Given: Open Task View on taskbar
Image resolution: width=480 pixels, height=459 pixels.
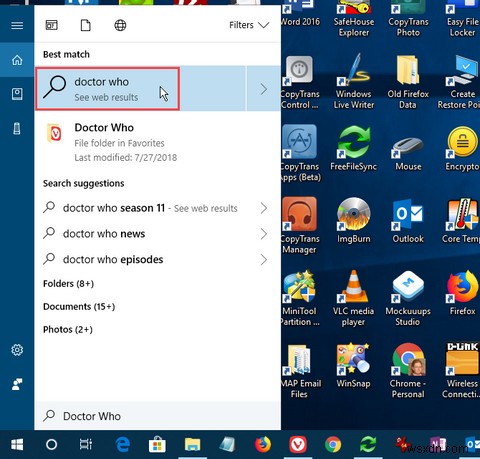Looking at the screenshot, I should click(86, 444).
